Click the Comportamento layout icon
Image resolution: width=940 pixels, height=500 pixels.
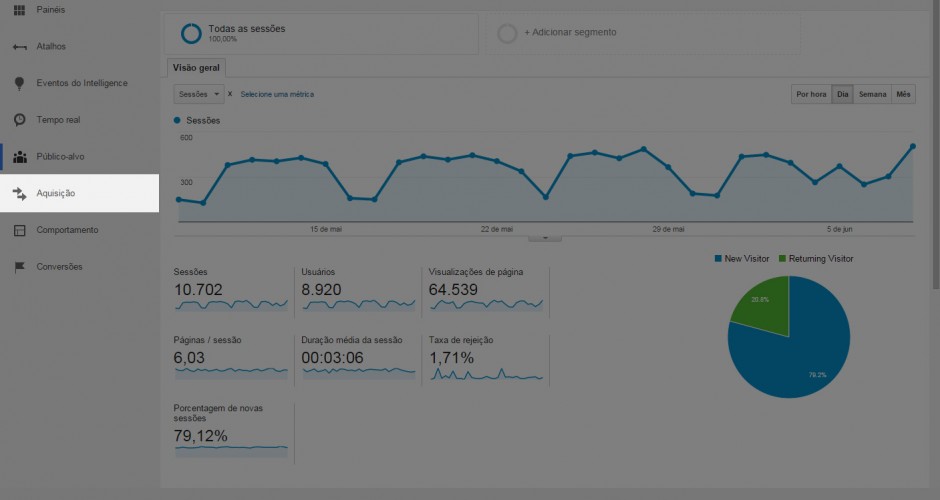pos(19,230)
